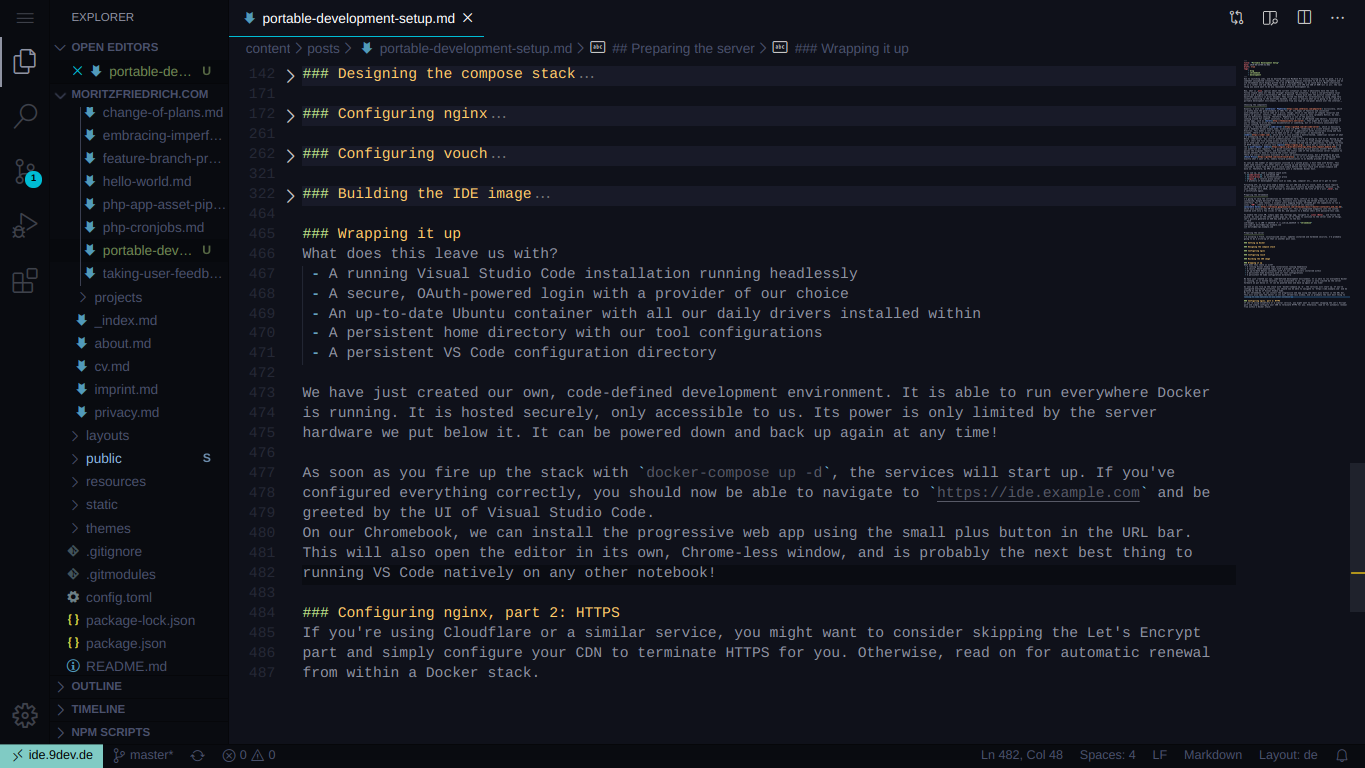Change end of line sequence LF
This screenshot has width=1365, height=768.
coord(1160,755)
